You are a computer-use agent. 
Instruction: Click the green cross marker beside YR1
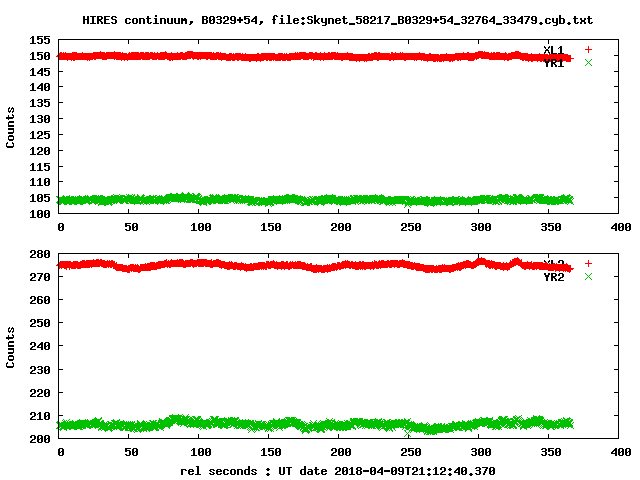[x=588, y=62]
